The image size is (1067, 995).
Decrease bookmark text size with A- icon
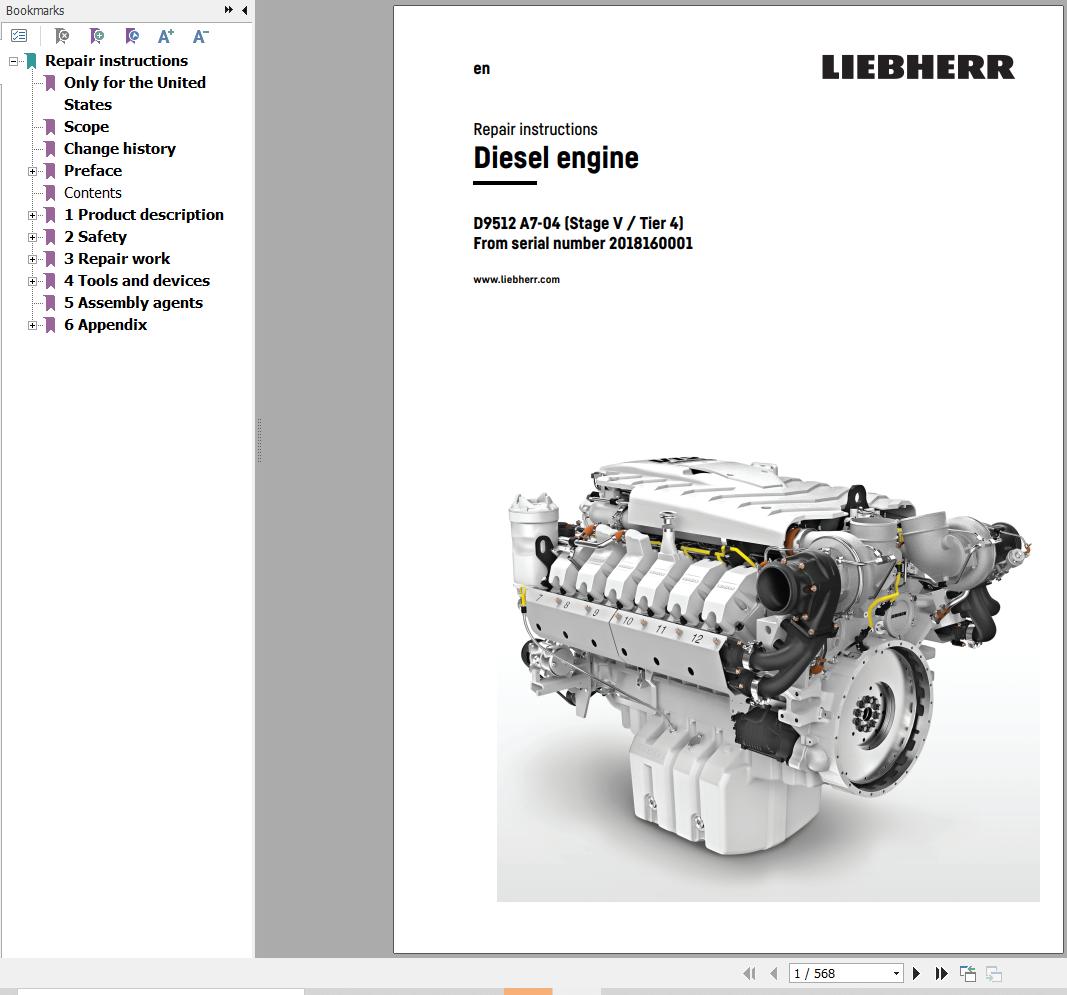pos(199,36)
